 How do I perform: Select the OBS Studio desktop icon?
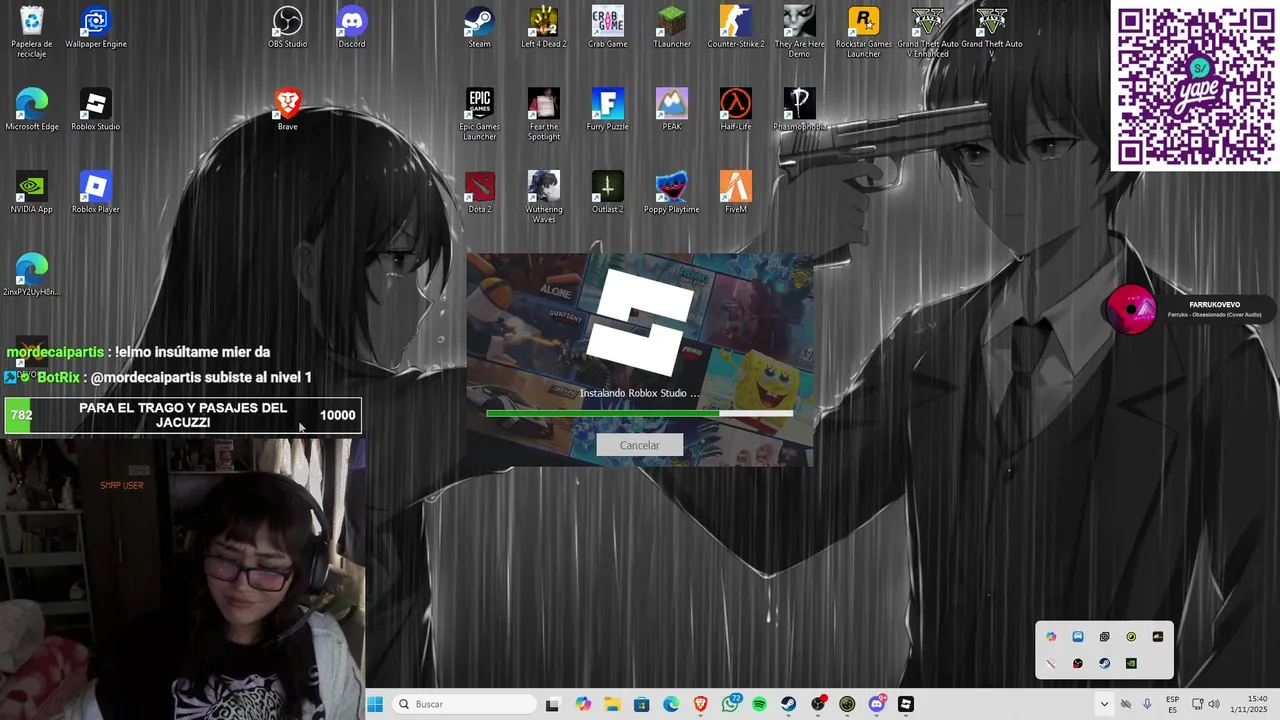(288, 28)
